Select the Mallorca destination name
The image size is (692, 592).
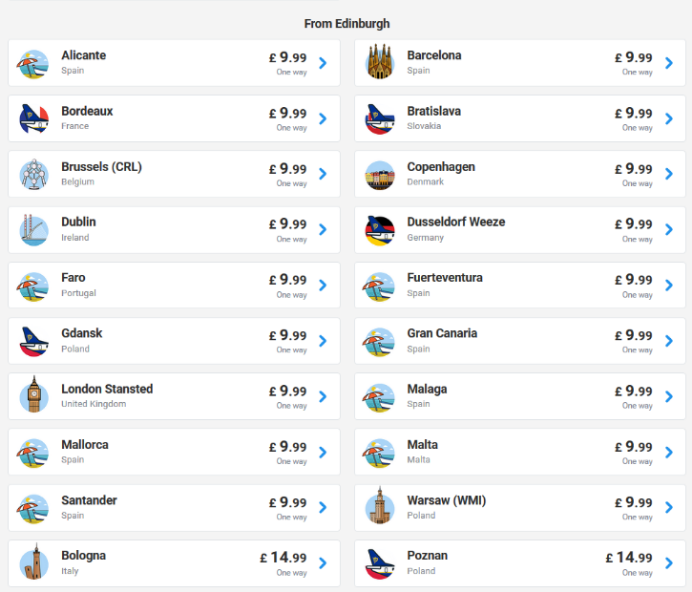[85, 445]
